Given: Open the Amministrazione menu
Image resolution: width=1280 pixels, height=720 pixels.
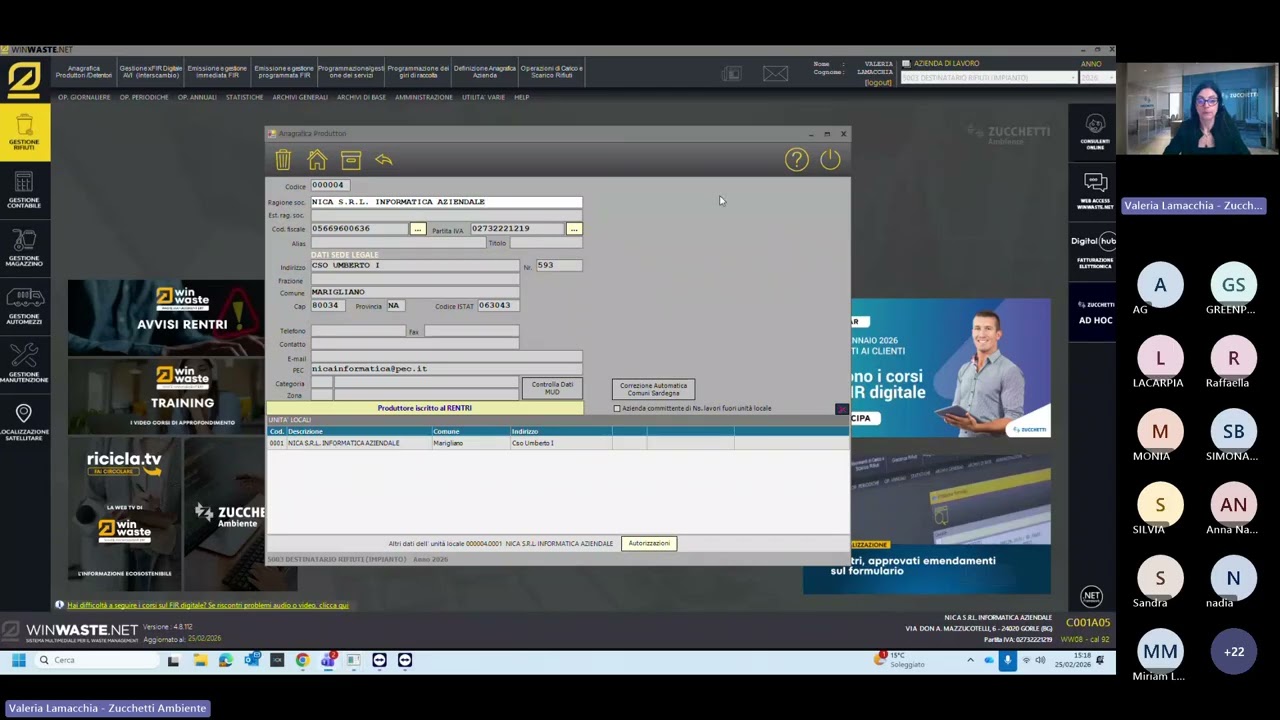Looking at the screenshot, I should tap(424, 97).
